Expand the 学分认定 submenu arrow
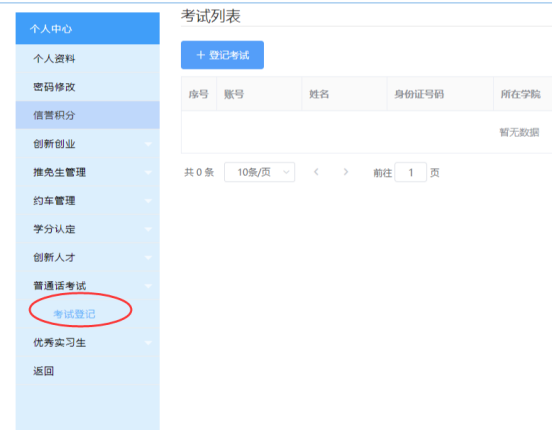 coord(148,229)
